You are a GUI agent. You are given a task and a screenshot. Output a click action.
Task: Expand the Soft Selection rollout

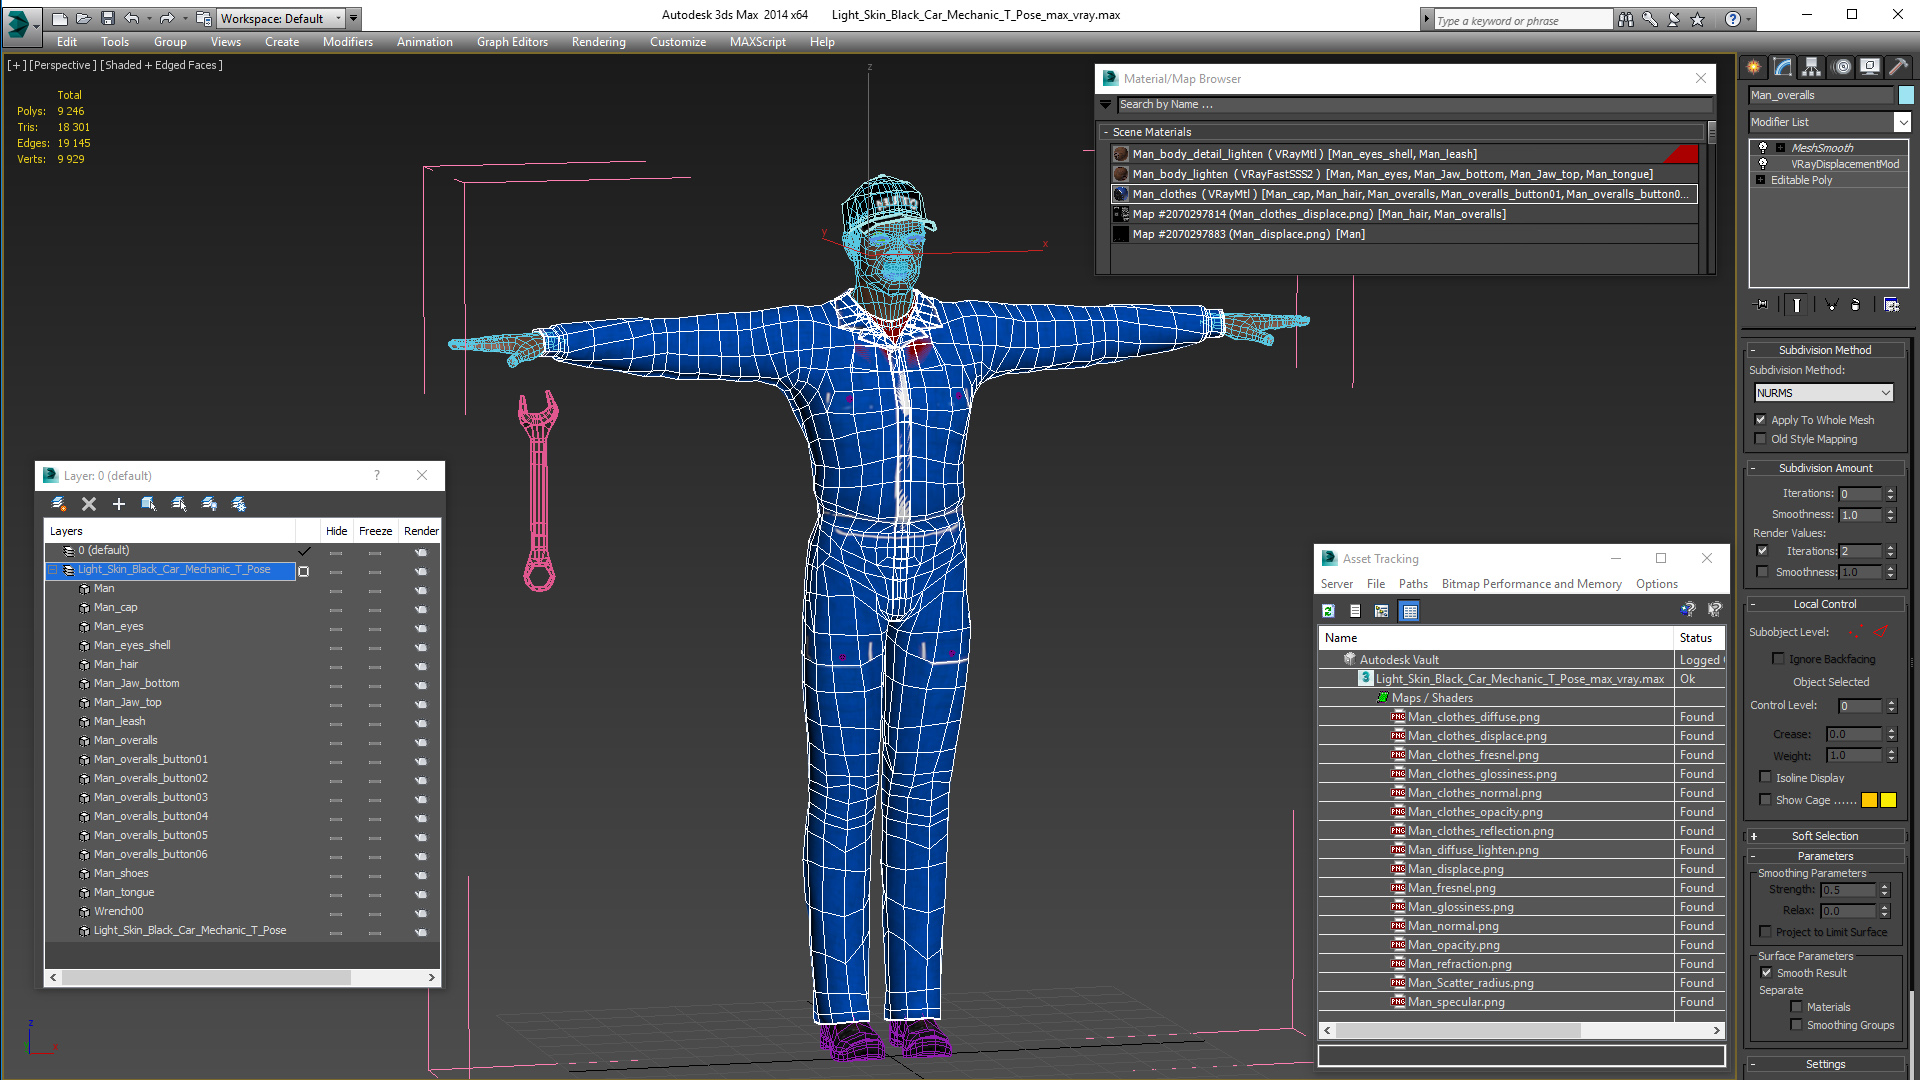point(1824,836)
